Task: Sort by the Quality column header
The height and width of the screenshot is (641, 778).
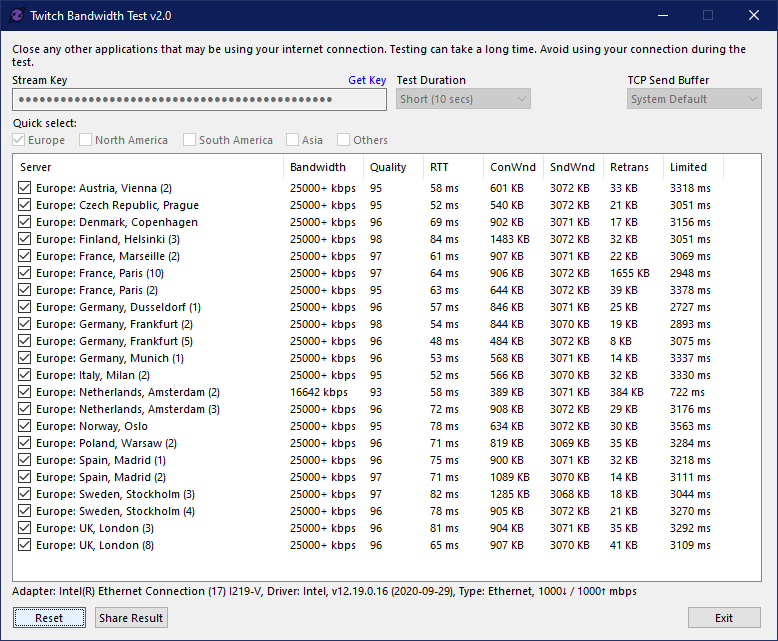Action: tap(393, 167)
